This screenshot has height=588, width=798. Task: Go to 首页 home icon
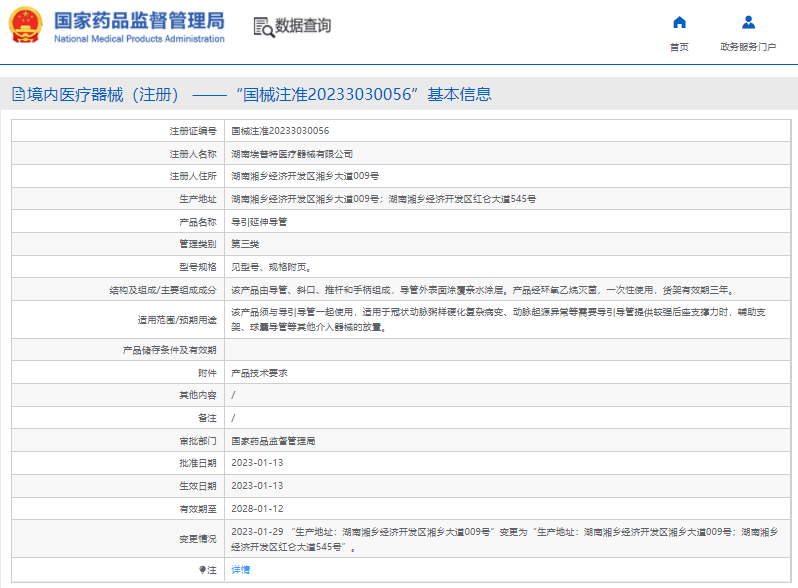[x=679, y=22]
